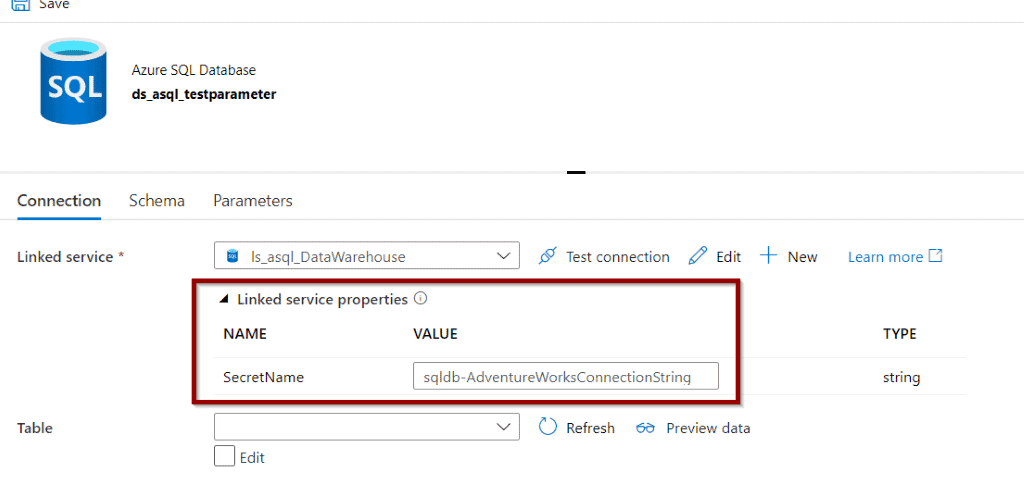Click the SQL icon inside linked service dropdown
Image resolution: width=1024 pixels, height=499 pixels.
click(232, 257)
